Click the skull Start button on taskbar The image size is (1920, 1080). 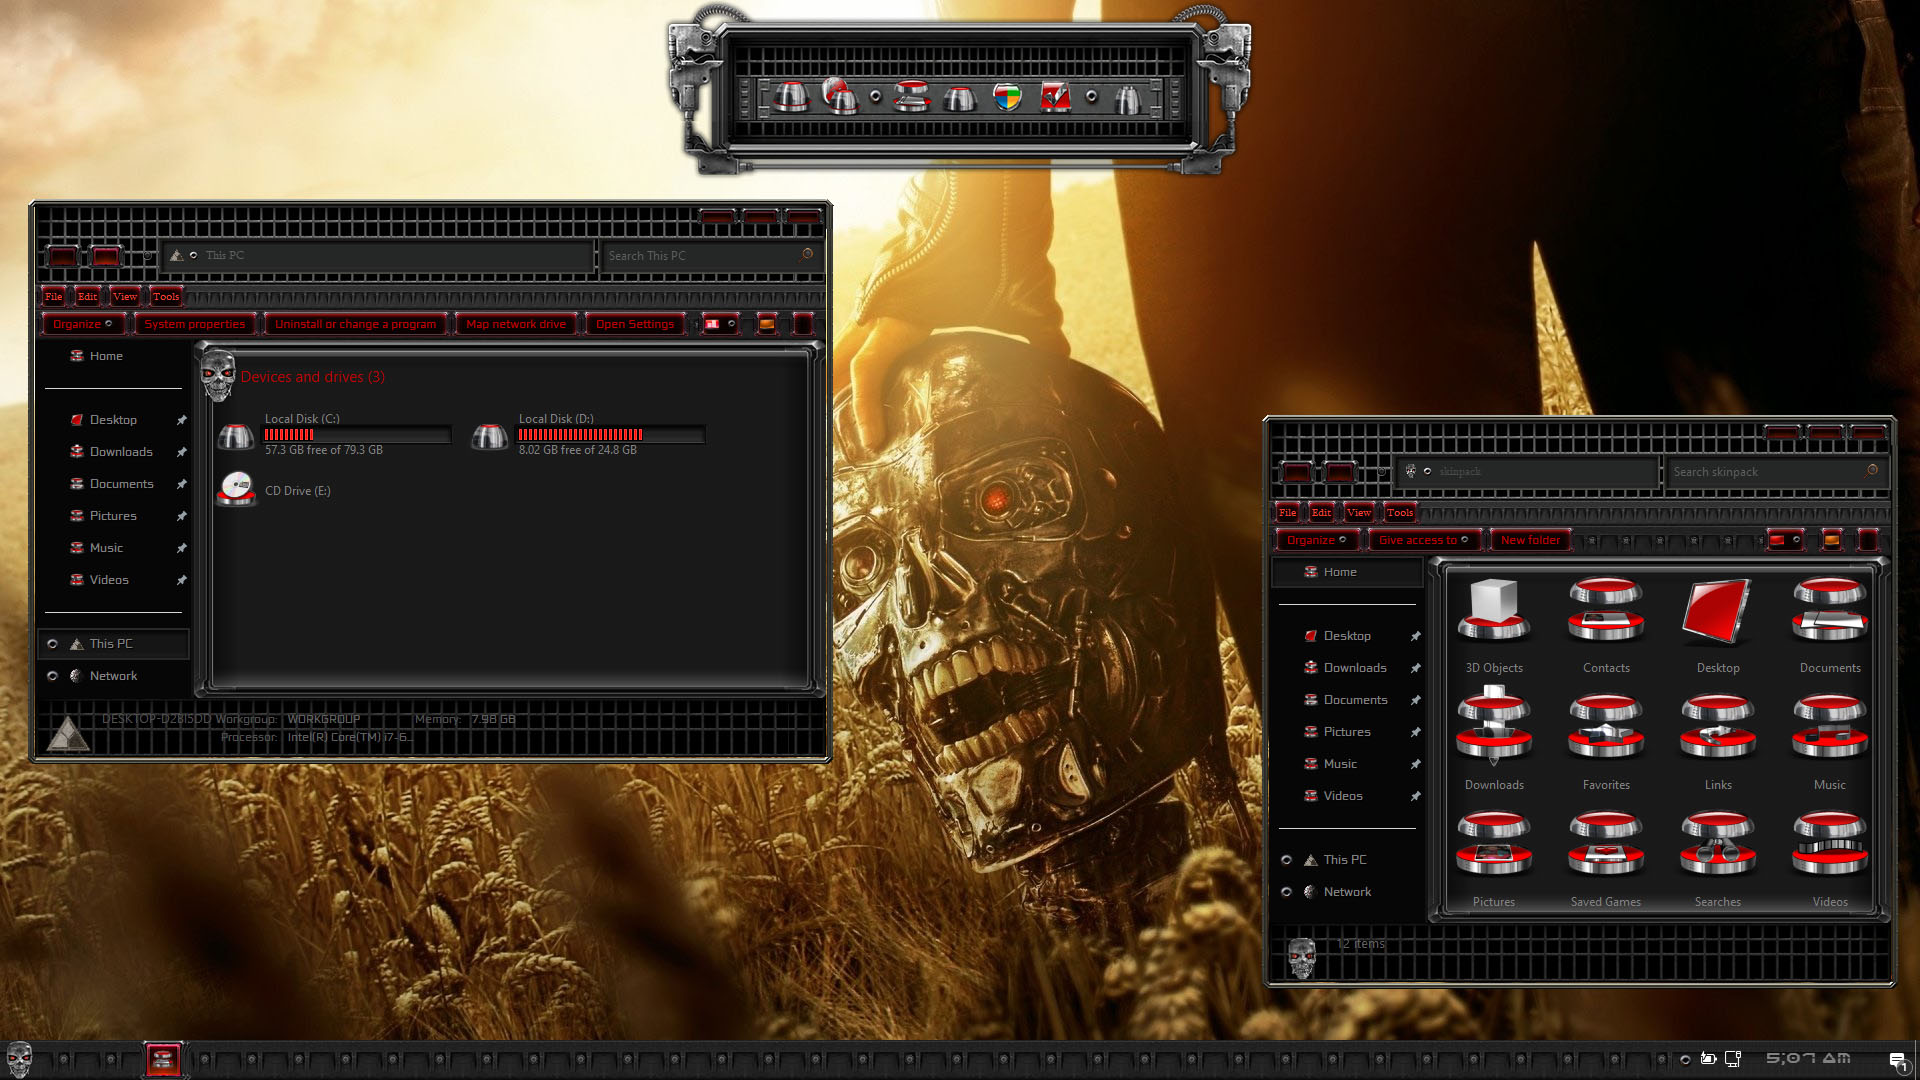[x=20, y=1059]
